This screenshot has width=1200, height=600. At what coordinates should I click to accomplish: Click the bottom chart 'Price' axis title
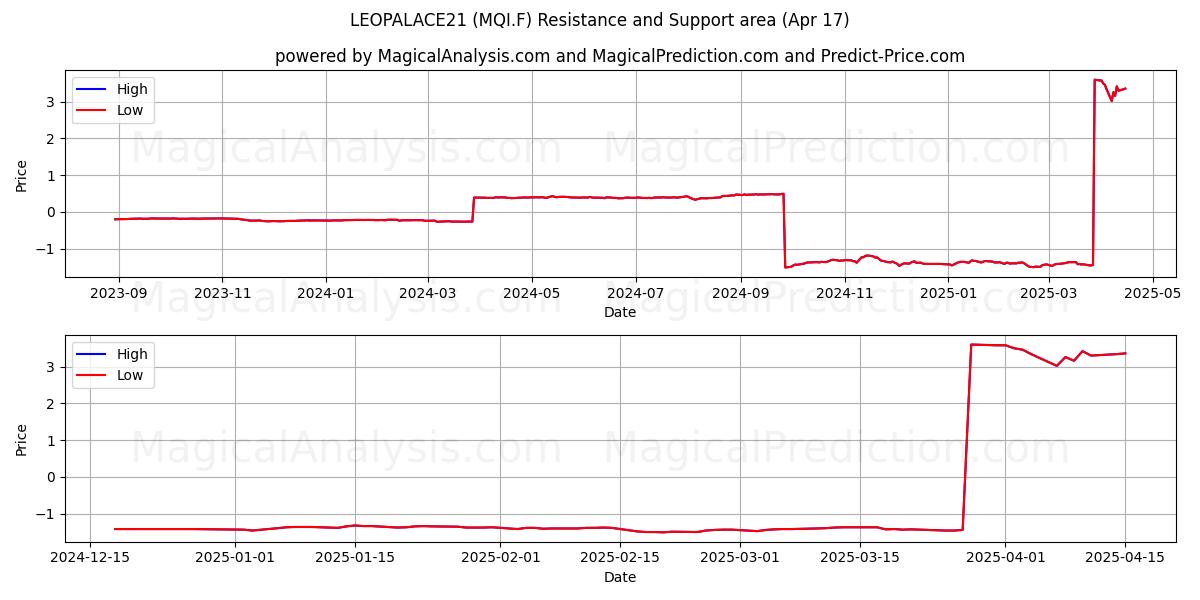point(22,439)
